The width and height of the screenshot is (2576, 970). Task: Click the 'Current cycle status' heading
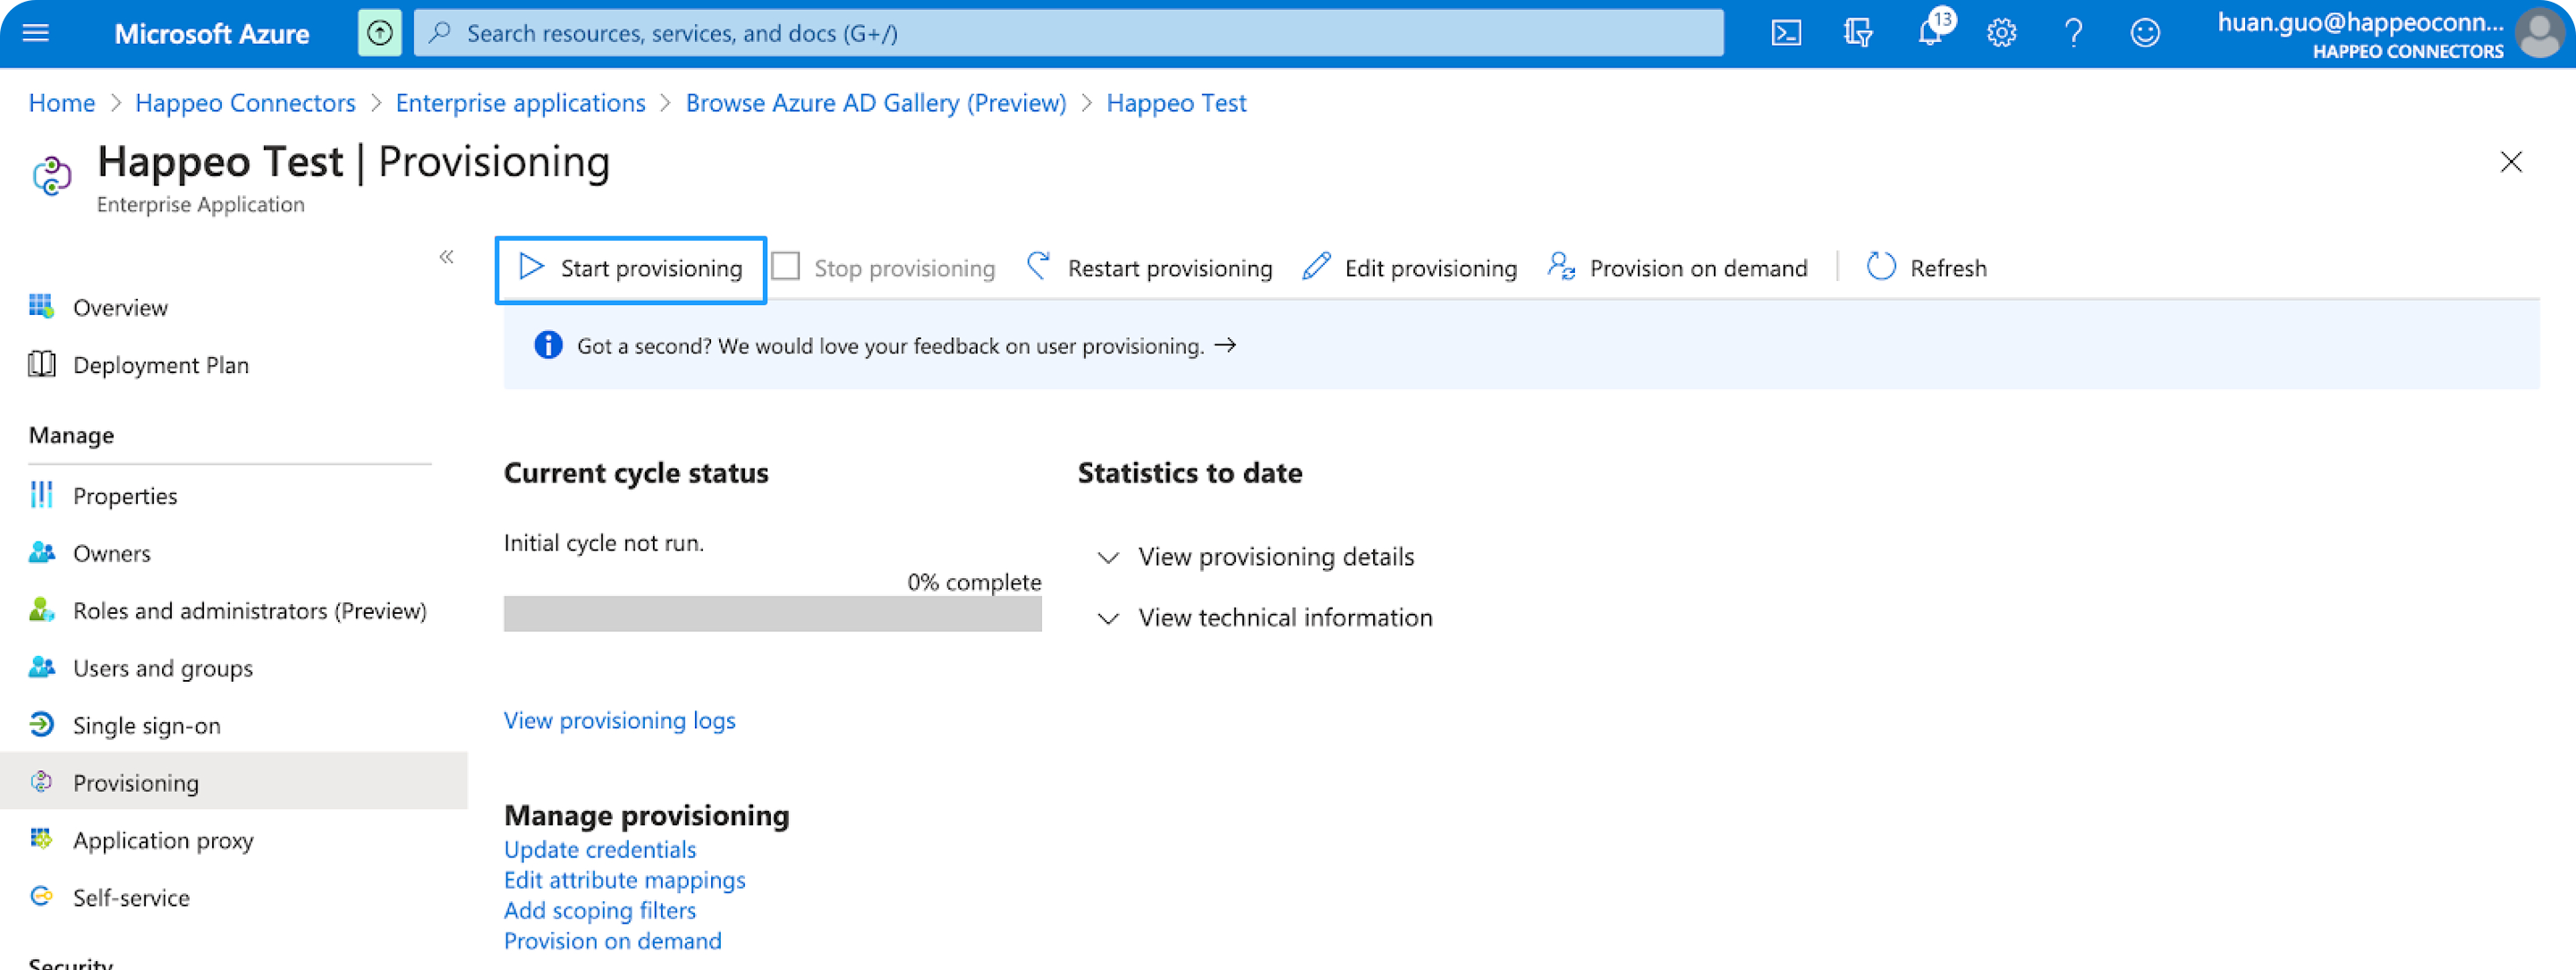point(636,473)
